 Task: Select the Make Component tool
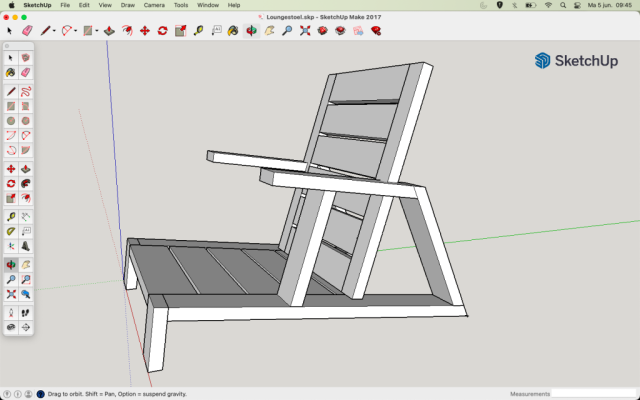click(x=25, y=58)
